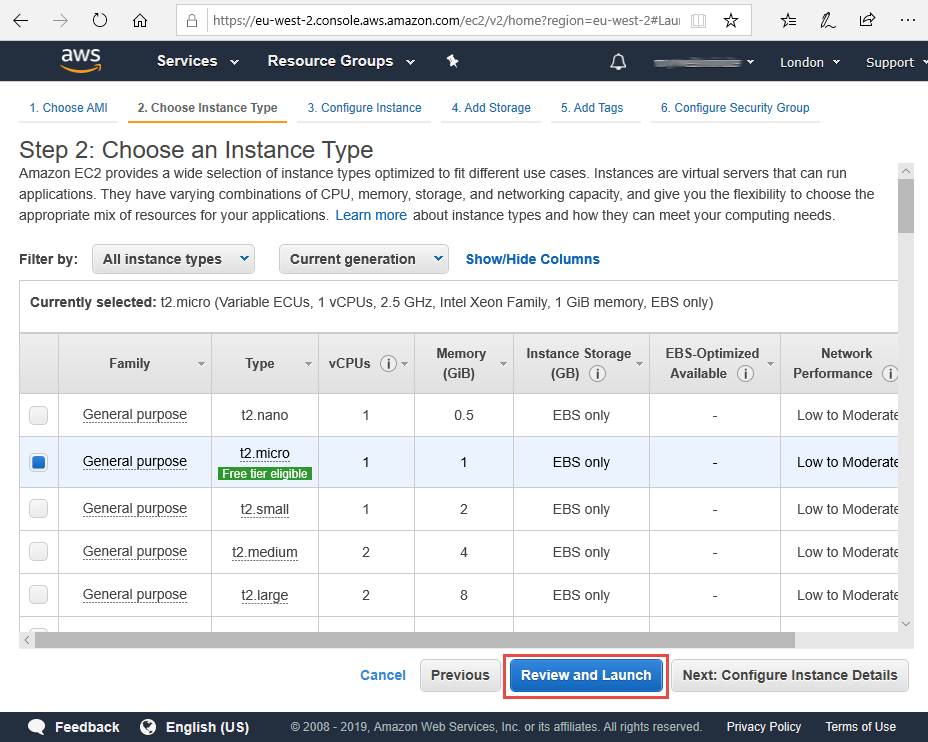Click the browser address bar URL
Screen dimensions: 928x742
tap(446, 21)
